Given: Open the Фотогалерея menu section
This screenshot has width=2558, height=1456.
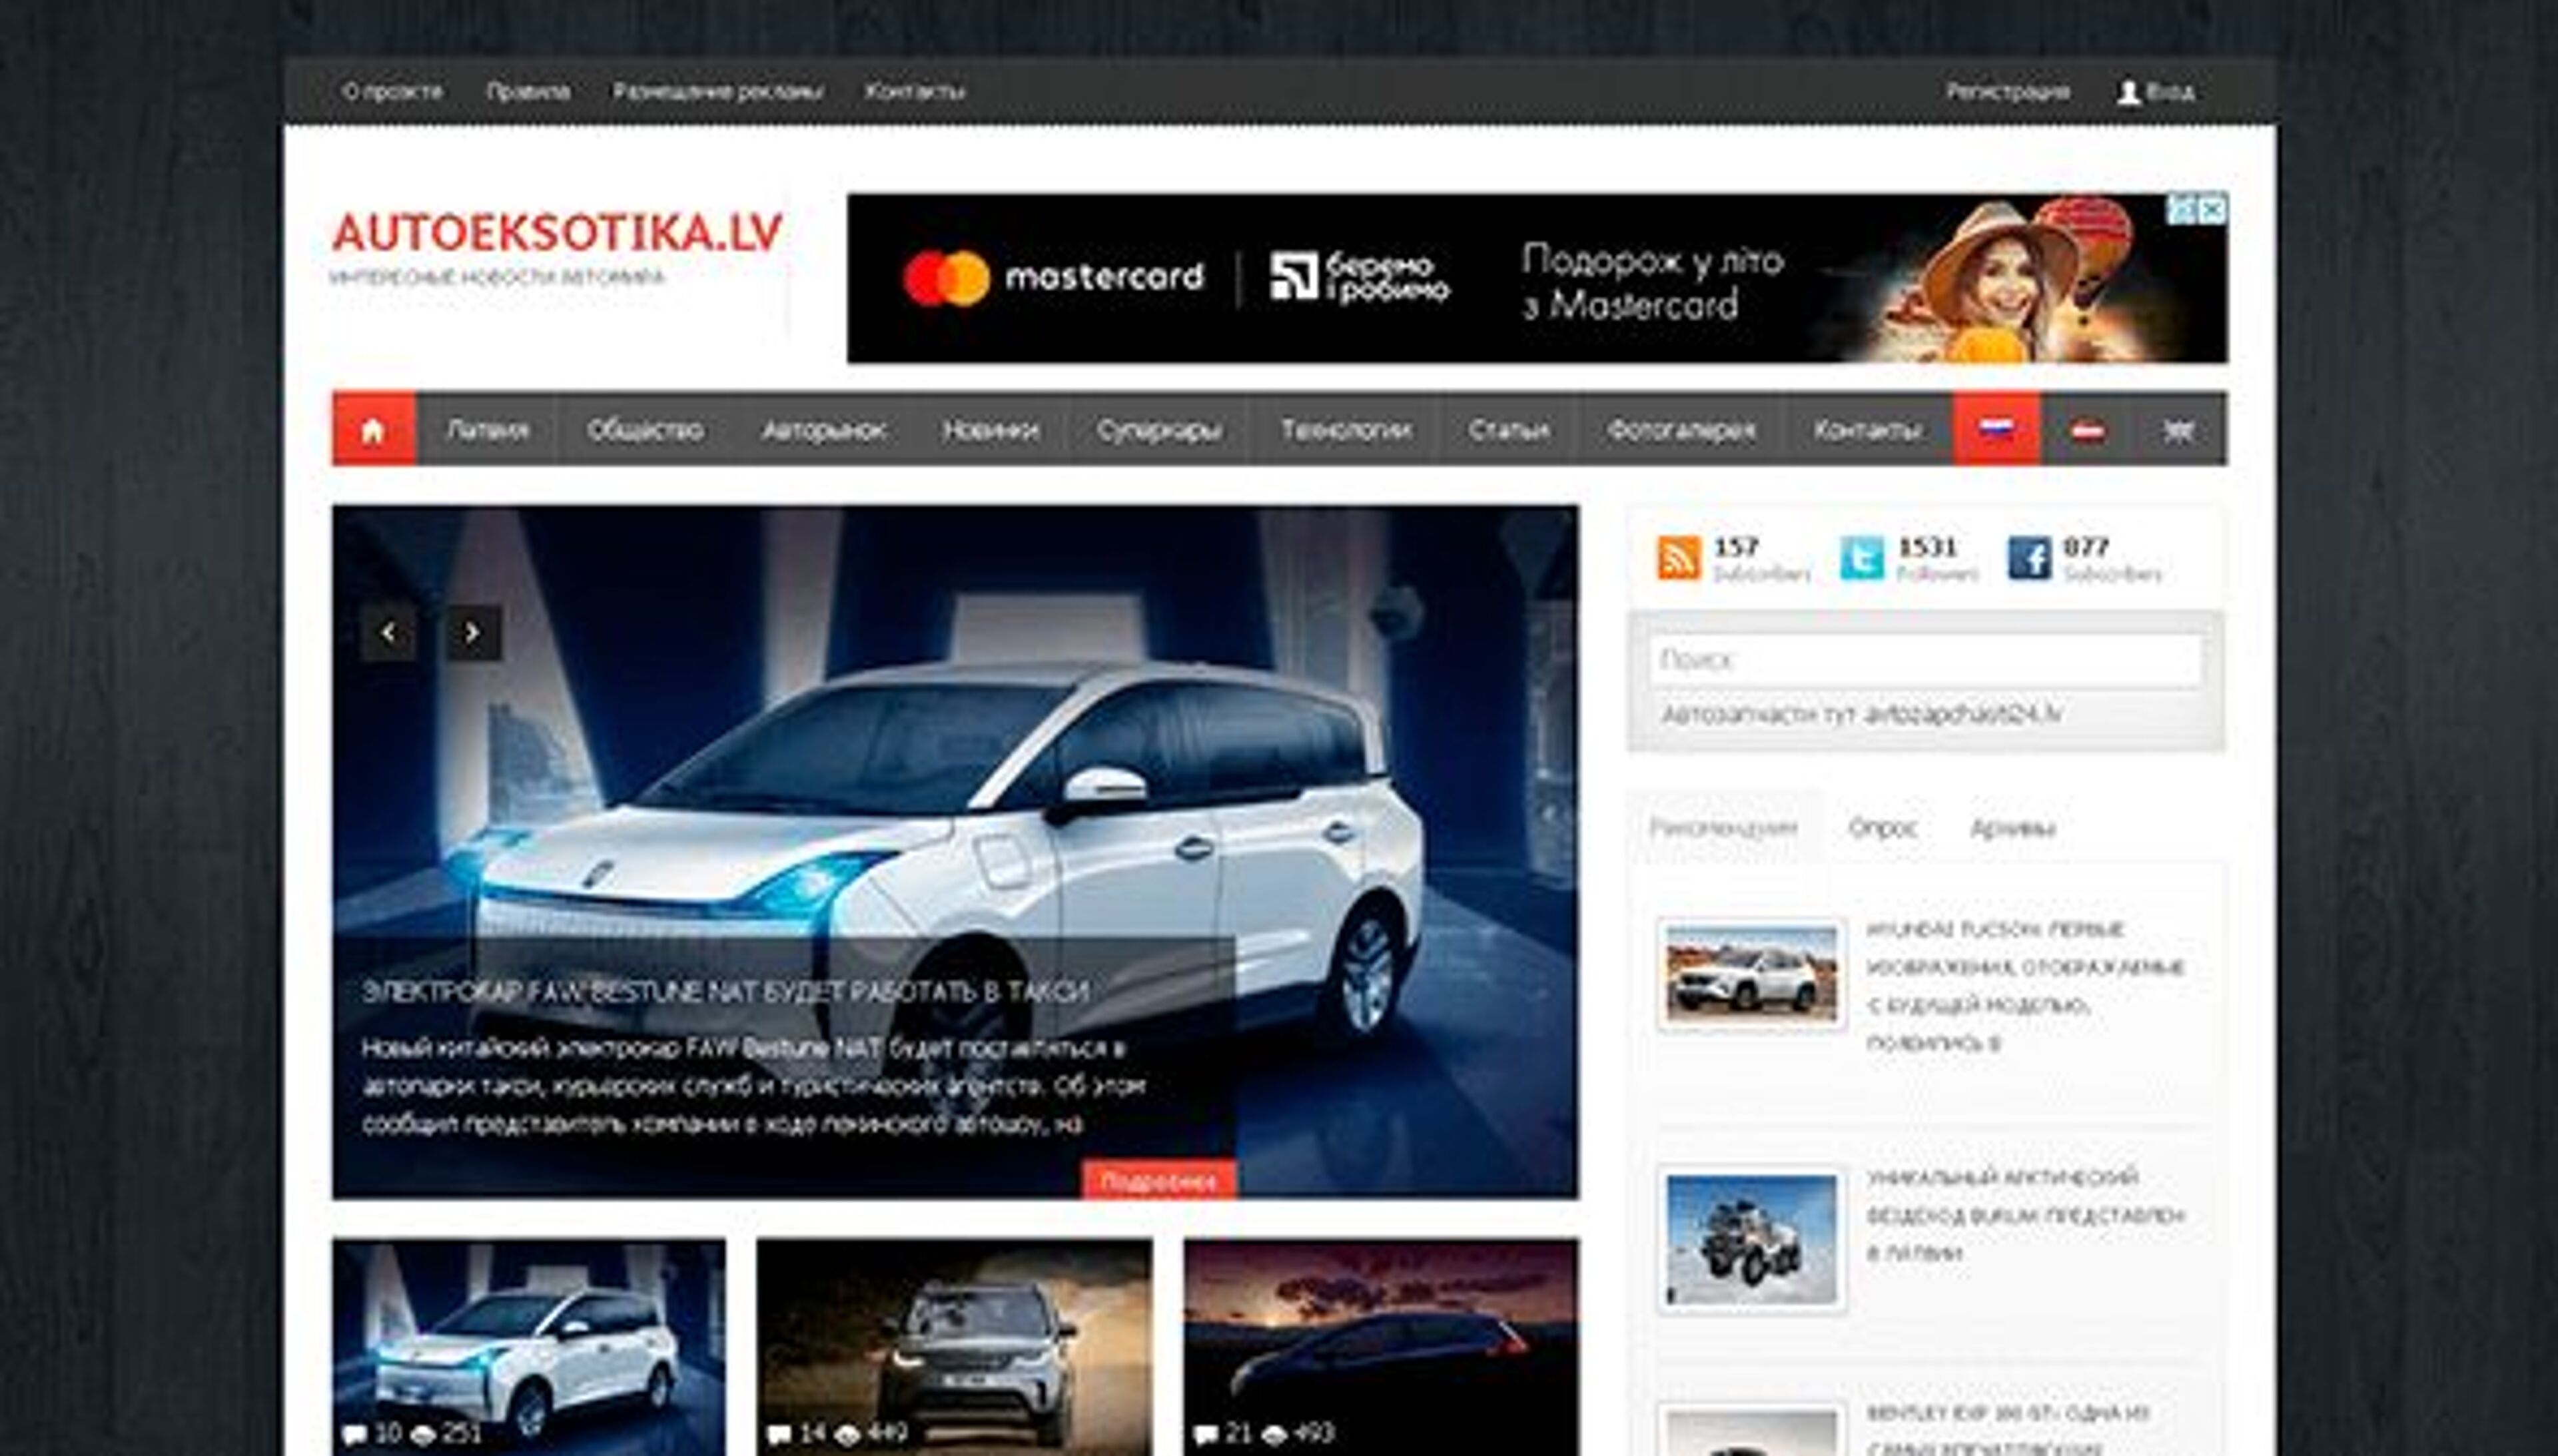Looking at the screenshot, I should pos(1682,429).
